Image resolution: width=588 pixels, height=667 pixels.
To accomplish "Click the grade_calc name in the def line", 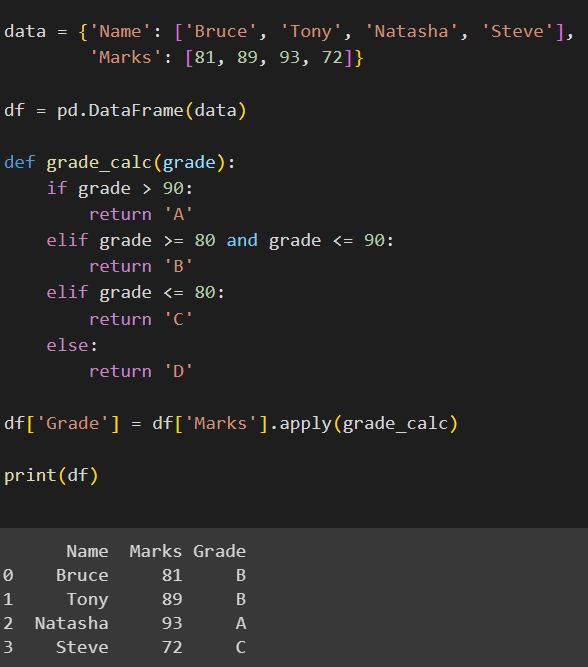I will tap(99, 163).
